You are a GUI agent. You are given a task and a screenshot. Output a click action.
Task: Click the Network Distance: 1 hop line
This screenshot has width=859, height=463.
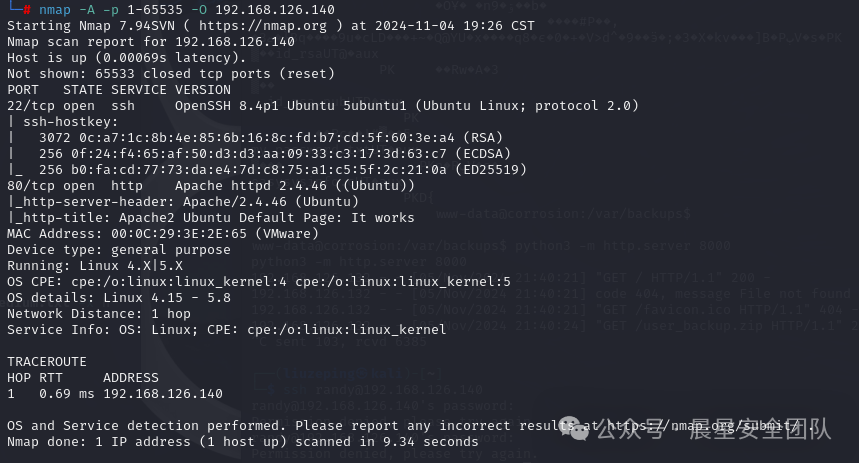pos(98,314)
